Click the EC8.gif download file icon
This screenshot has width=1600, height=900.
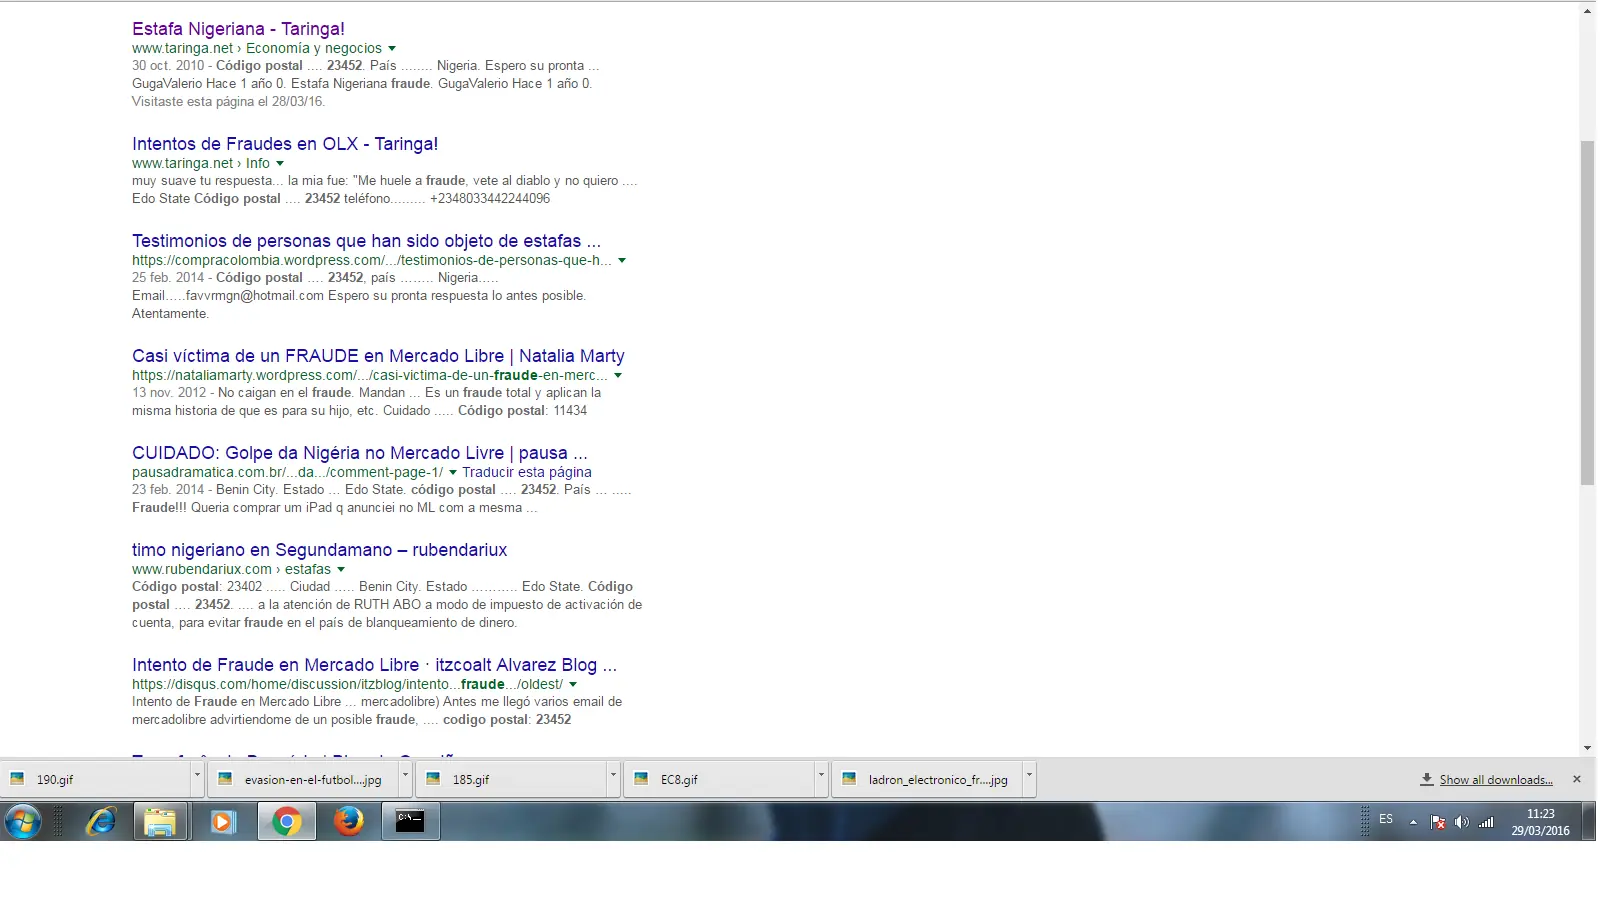click(x=641, y=779)
